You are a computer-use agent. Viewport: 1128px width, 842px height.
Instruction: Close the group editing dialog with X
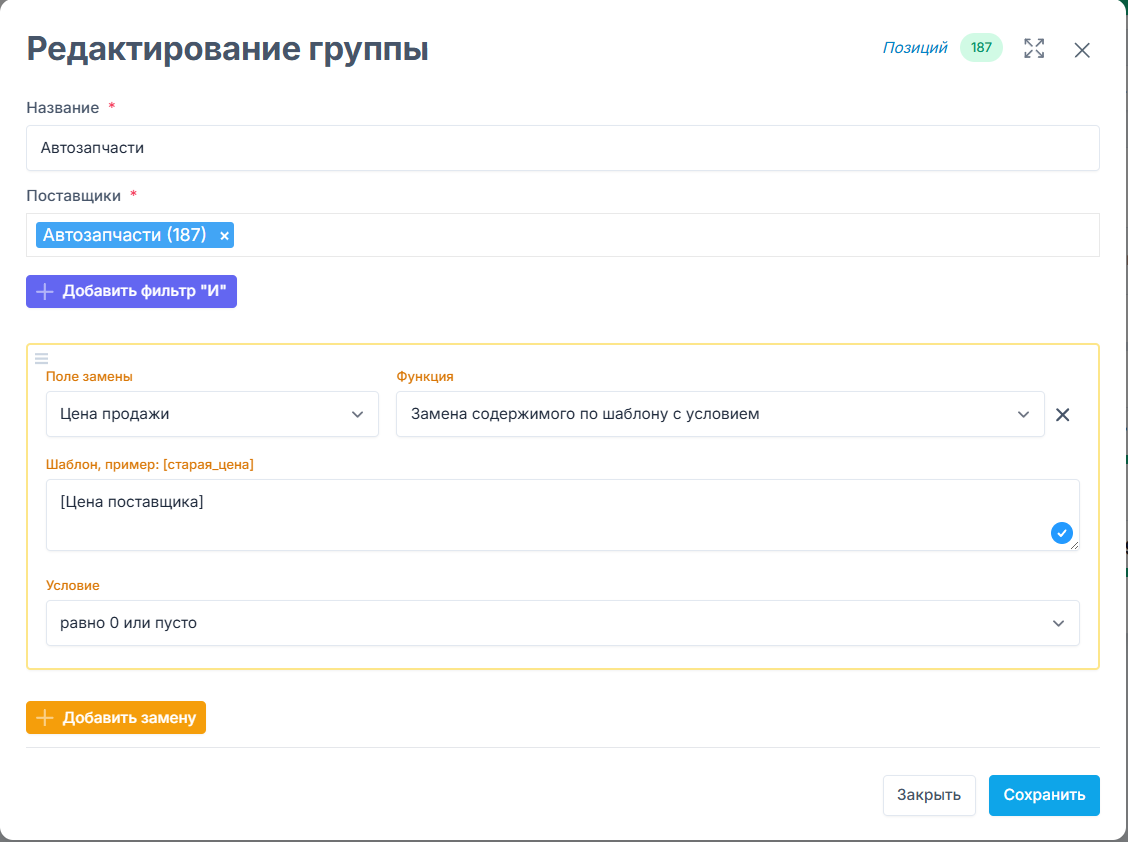(x=1082, y=50)
